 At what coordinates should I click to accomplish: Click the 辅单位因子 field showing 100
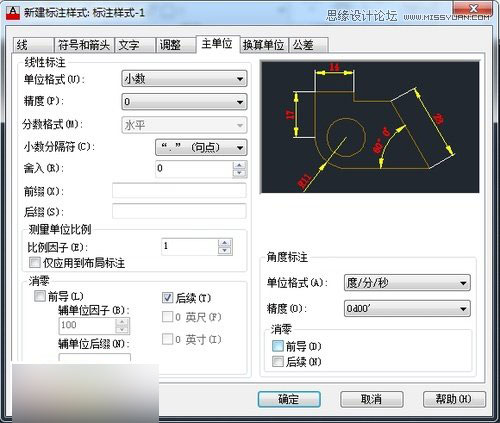click(87, 325)
